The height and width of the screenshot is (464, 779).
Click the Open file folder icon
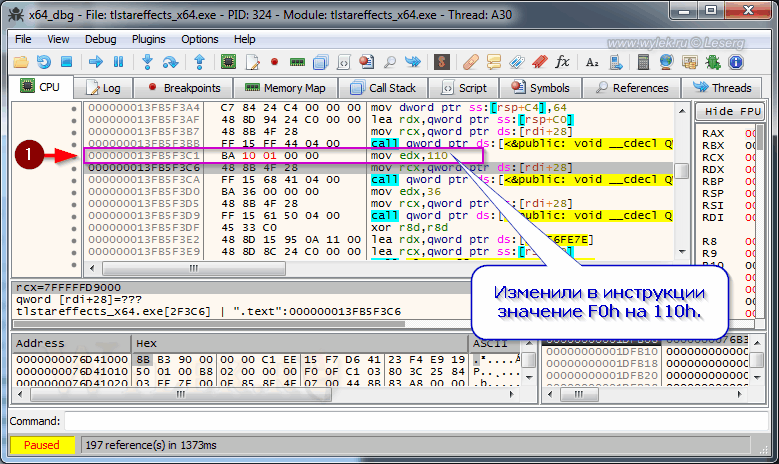pyautogui.click(x=21, y=62)
